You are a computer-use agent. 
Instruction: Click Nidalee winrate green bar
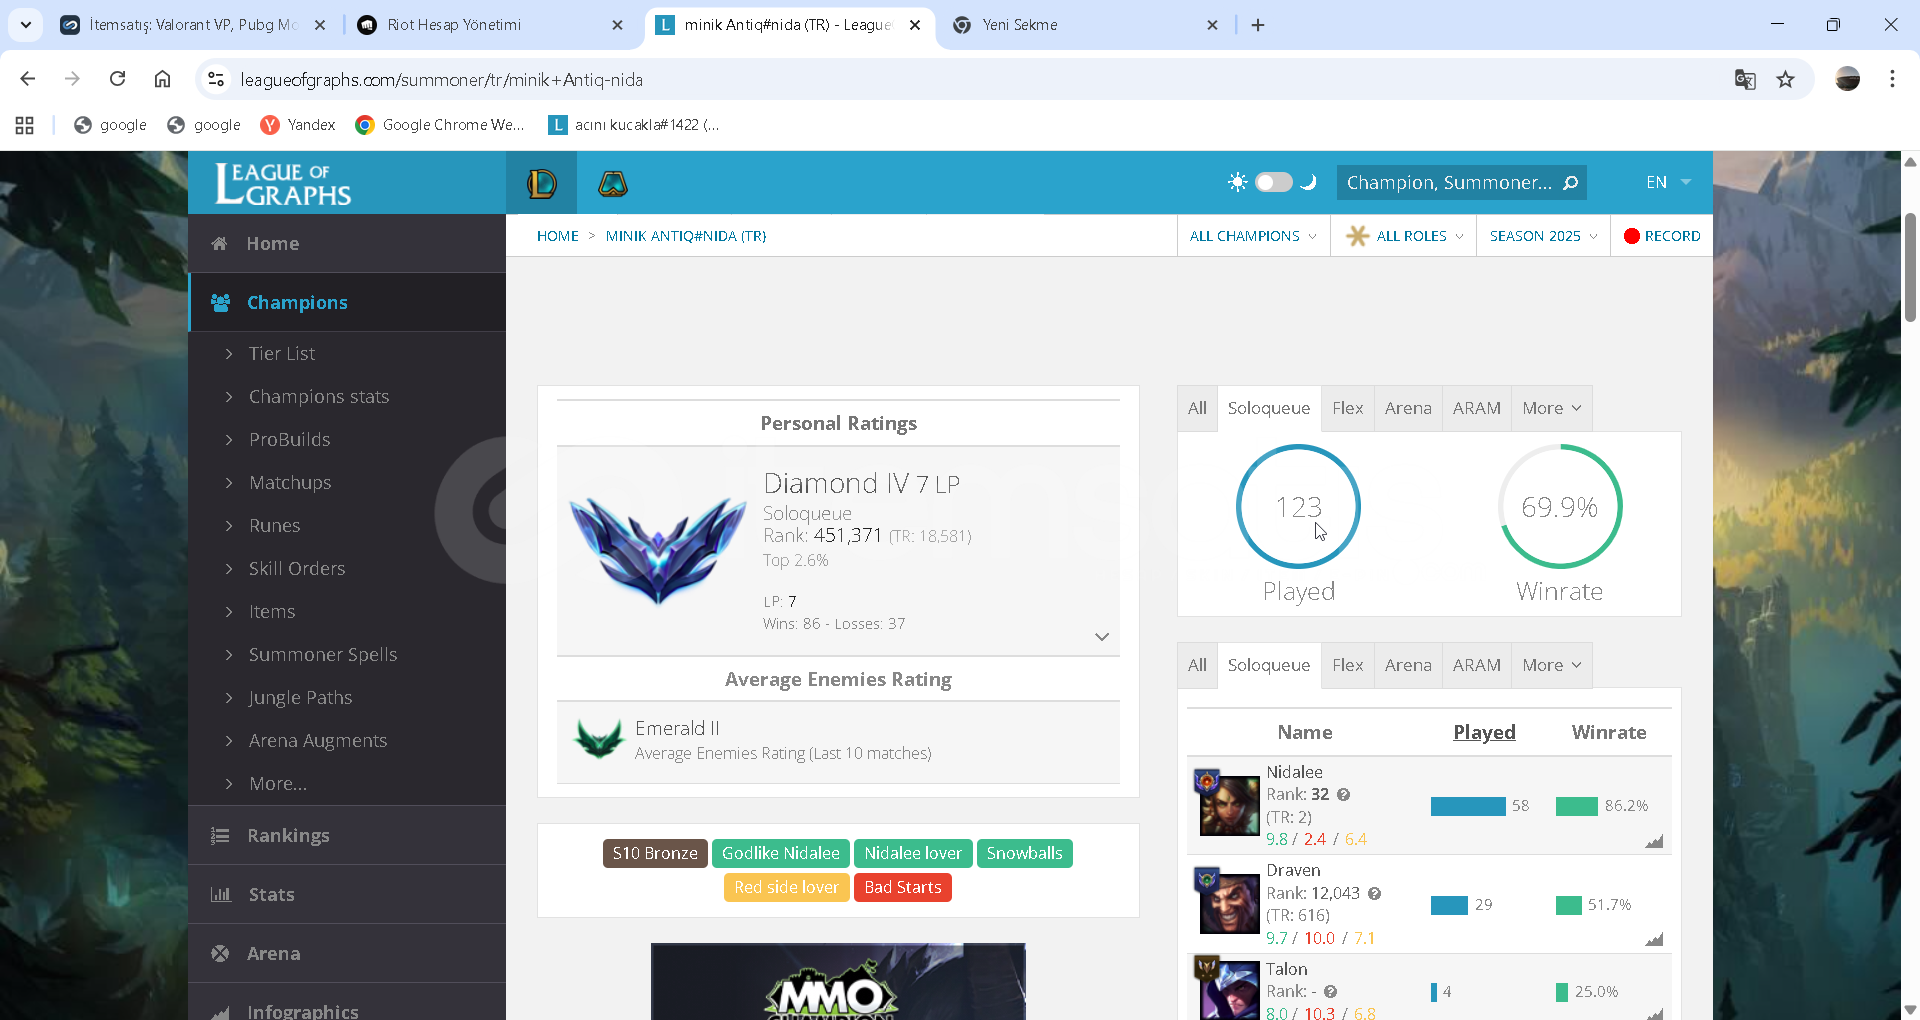point(1577,806)
